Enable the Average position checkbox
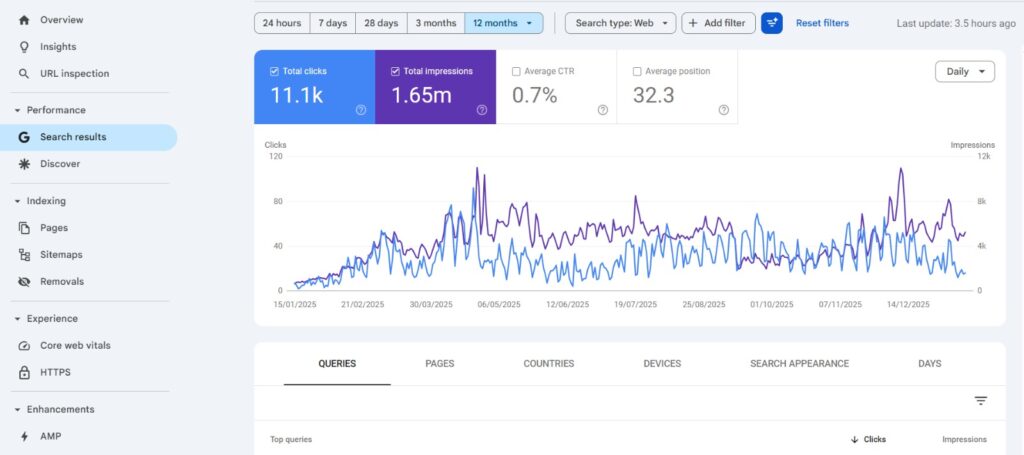1024x455 pixels. pos(637,72)
